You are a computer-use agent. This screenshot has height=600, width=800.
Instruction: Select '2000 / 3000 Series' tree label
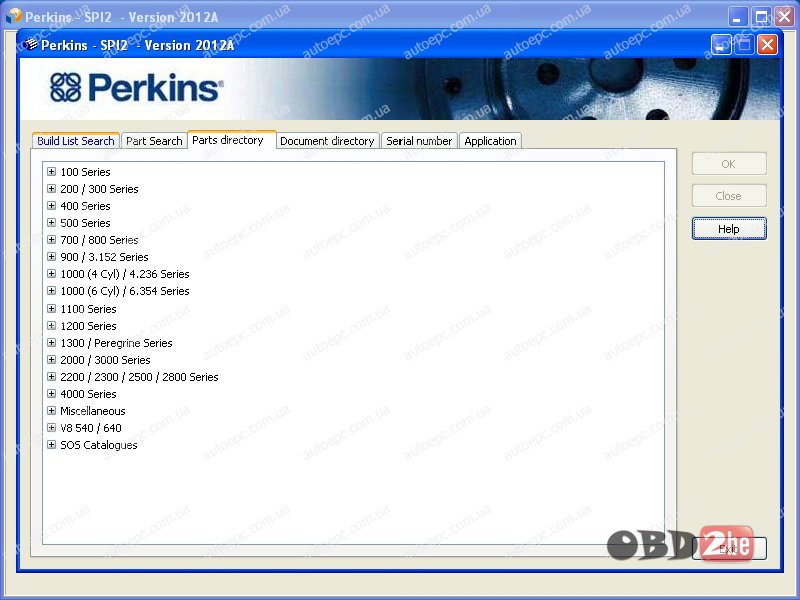[x=105, y=360]
